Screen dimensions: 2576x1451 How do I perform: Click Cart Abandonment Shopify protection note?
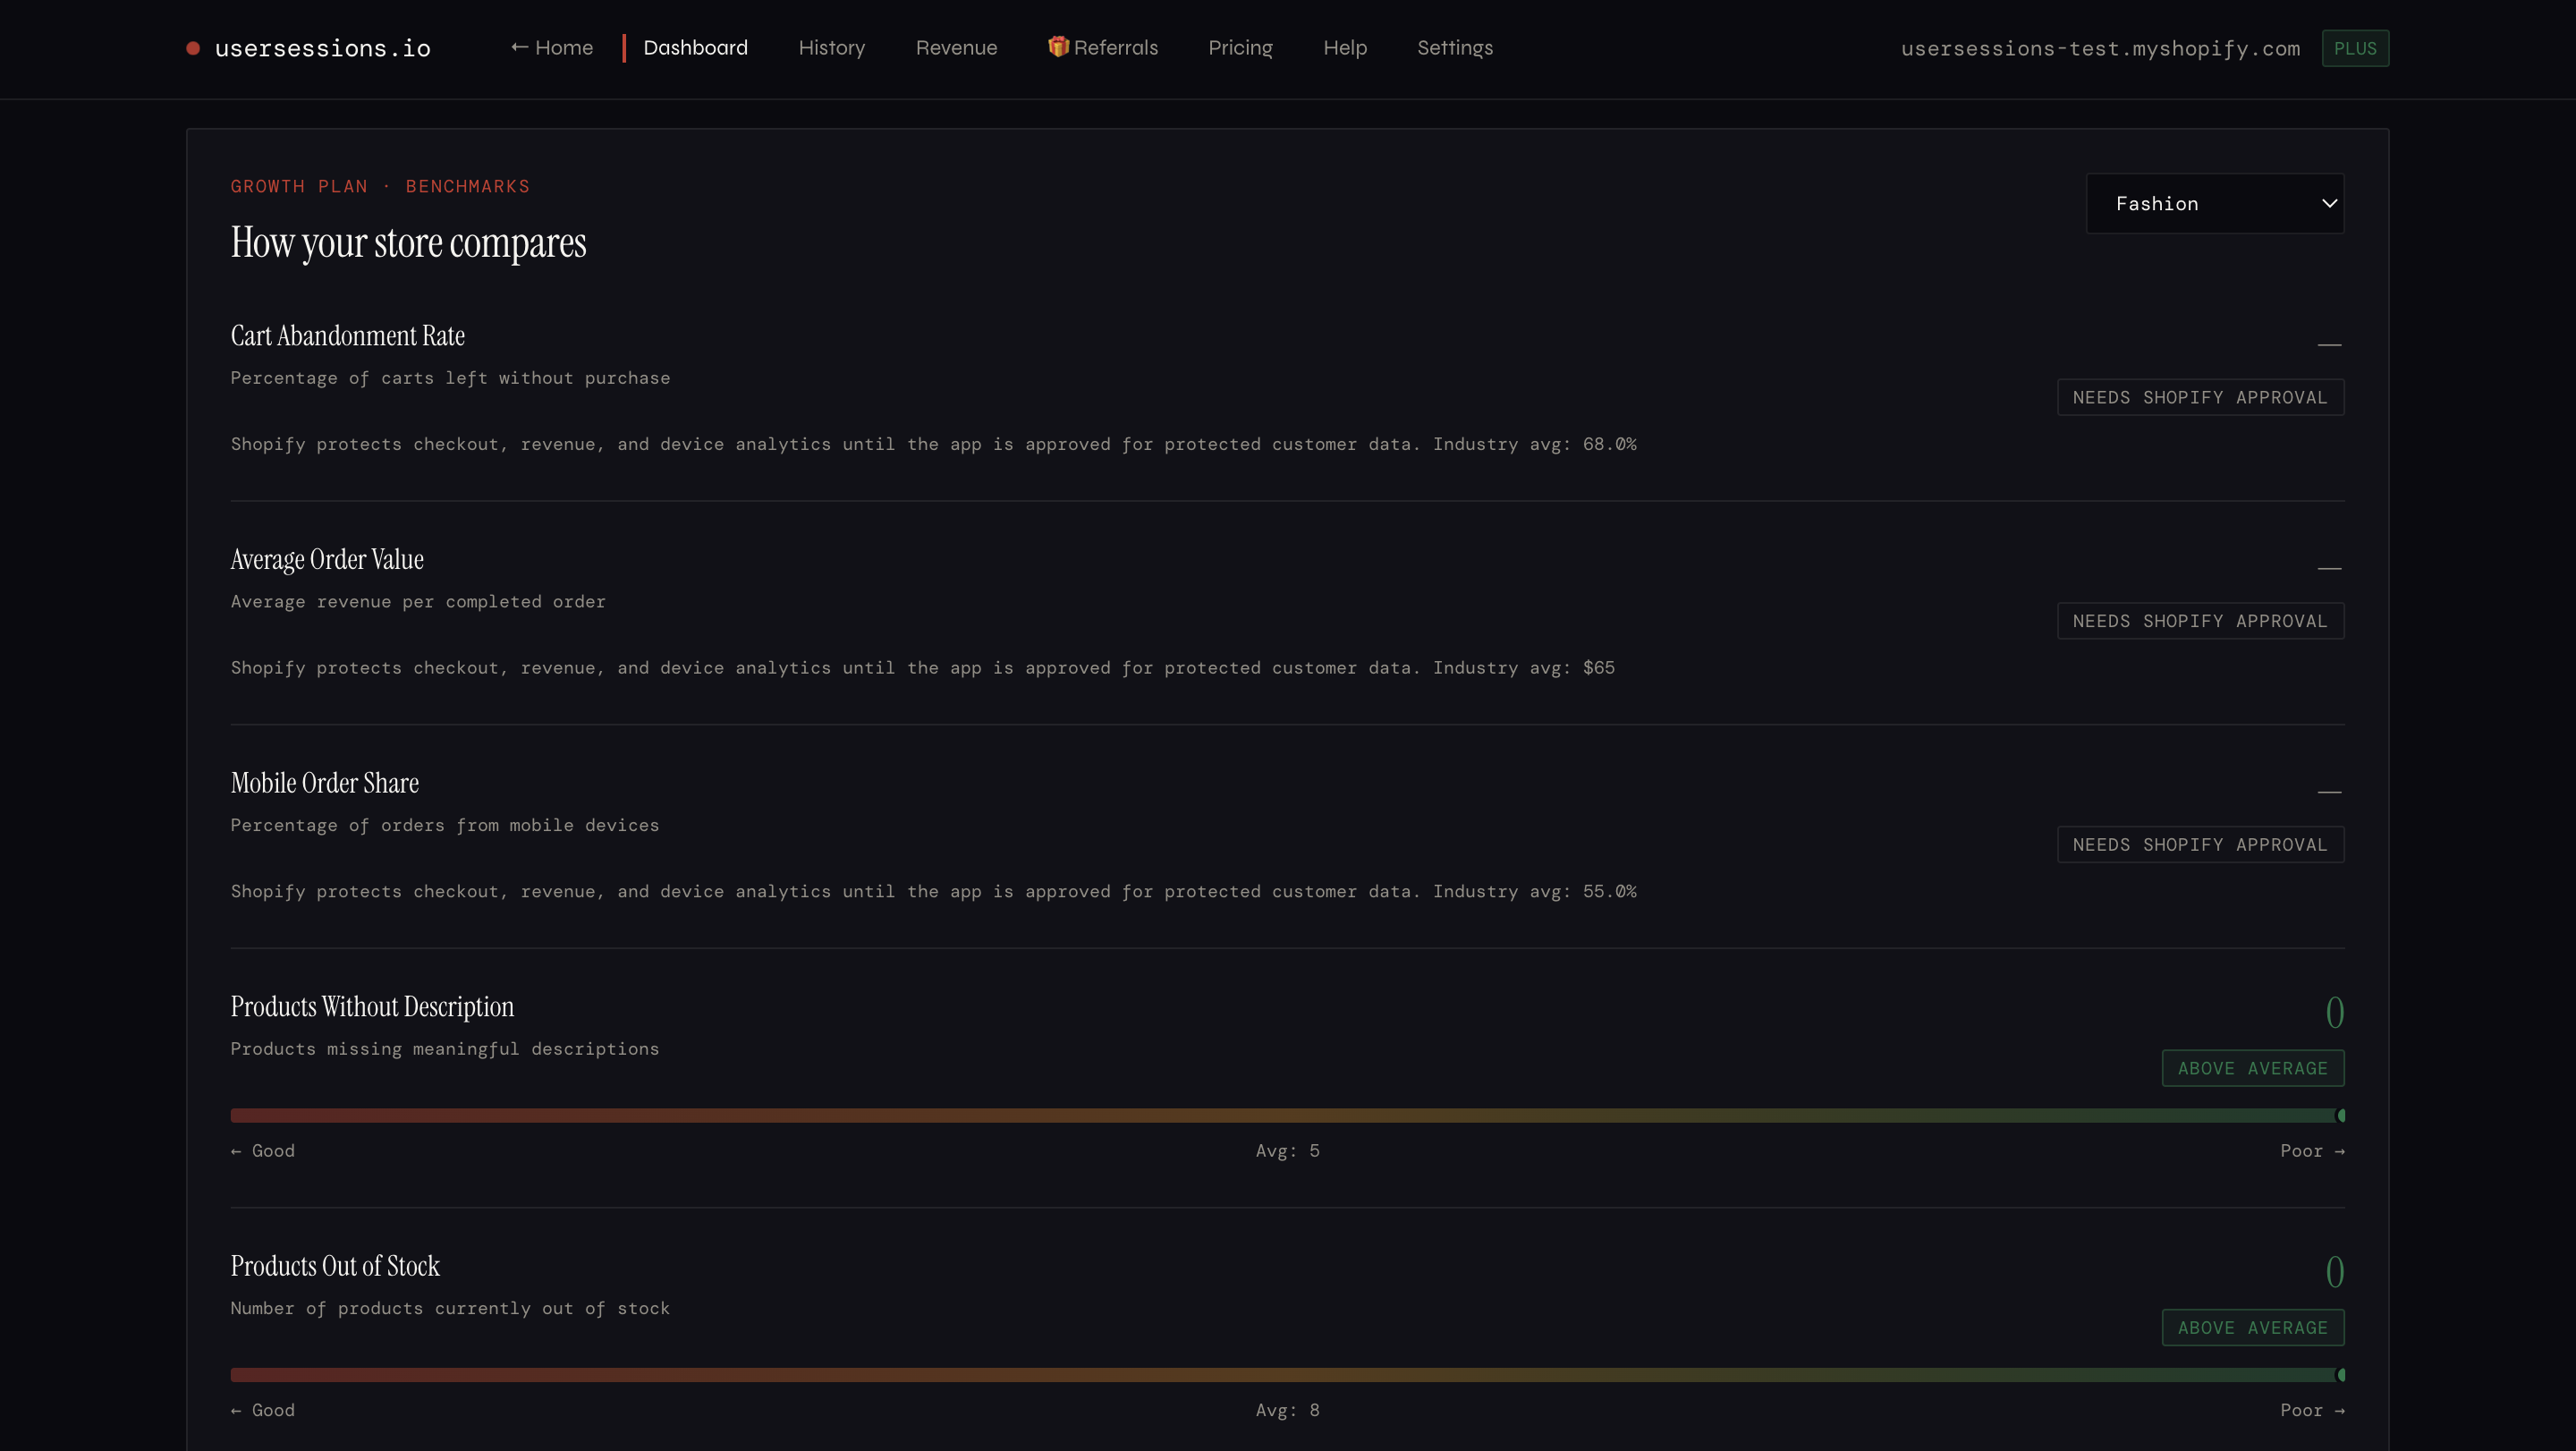(934, 444)
